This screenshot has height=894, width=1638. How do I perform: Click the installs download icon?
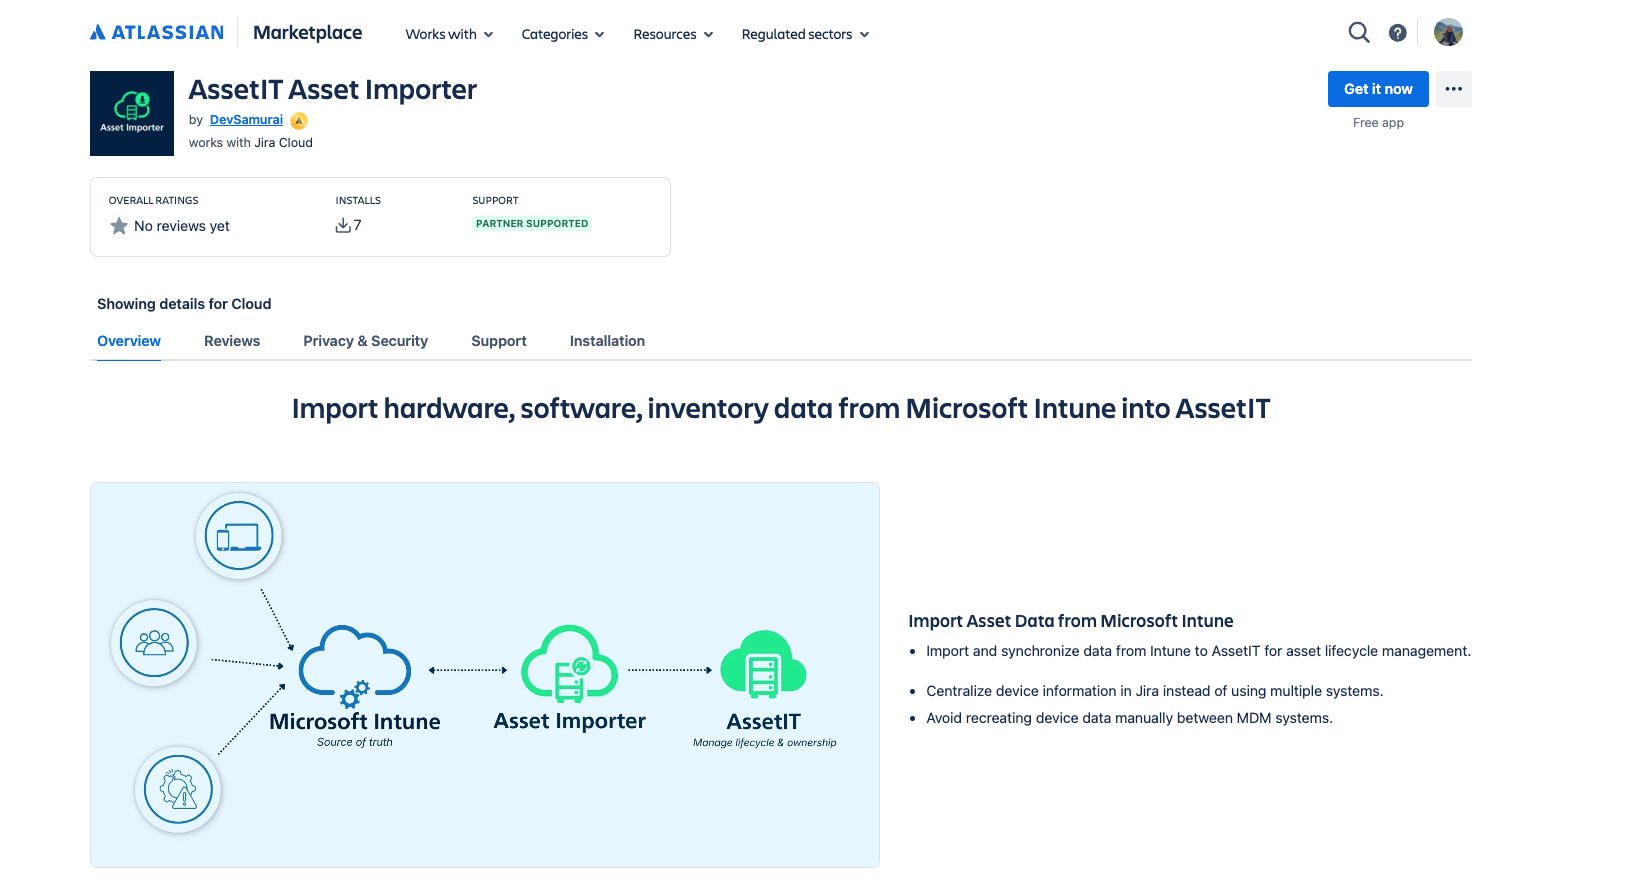pyautogui.click(x=343, y=226)
